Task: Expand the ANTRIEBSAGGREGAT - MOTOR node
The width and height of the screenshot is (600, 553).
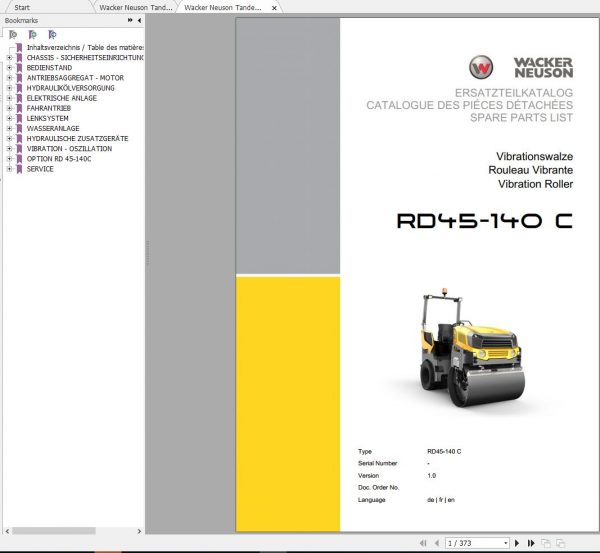Action: (x=10, y=78)
